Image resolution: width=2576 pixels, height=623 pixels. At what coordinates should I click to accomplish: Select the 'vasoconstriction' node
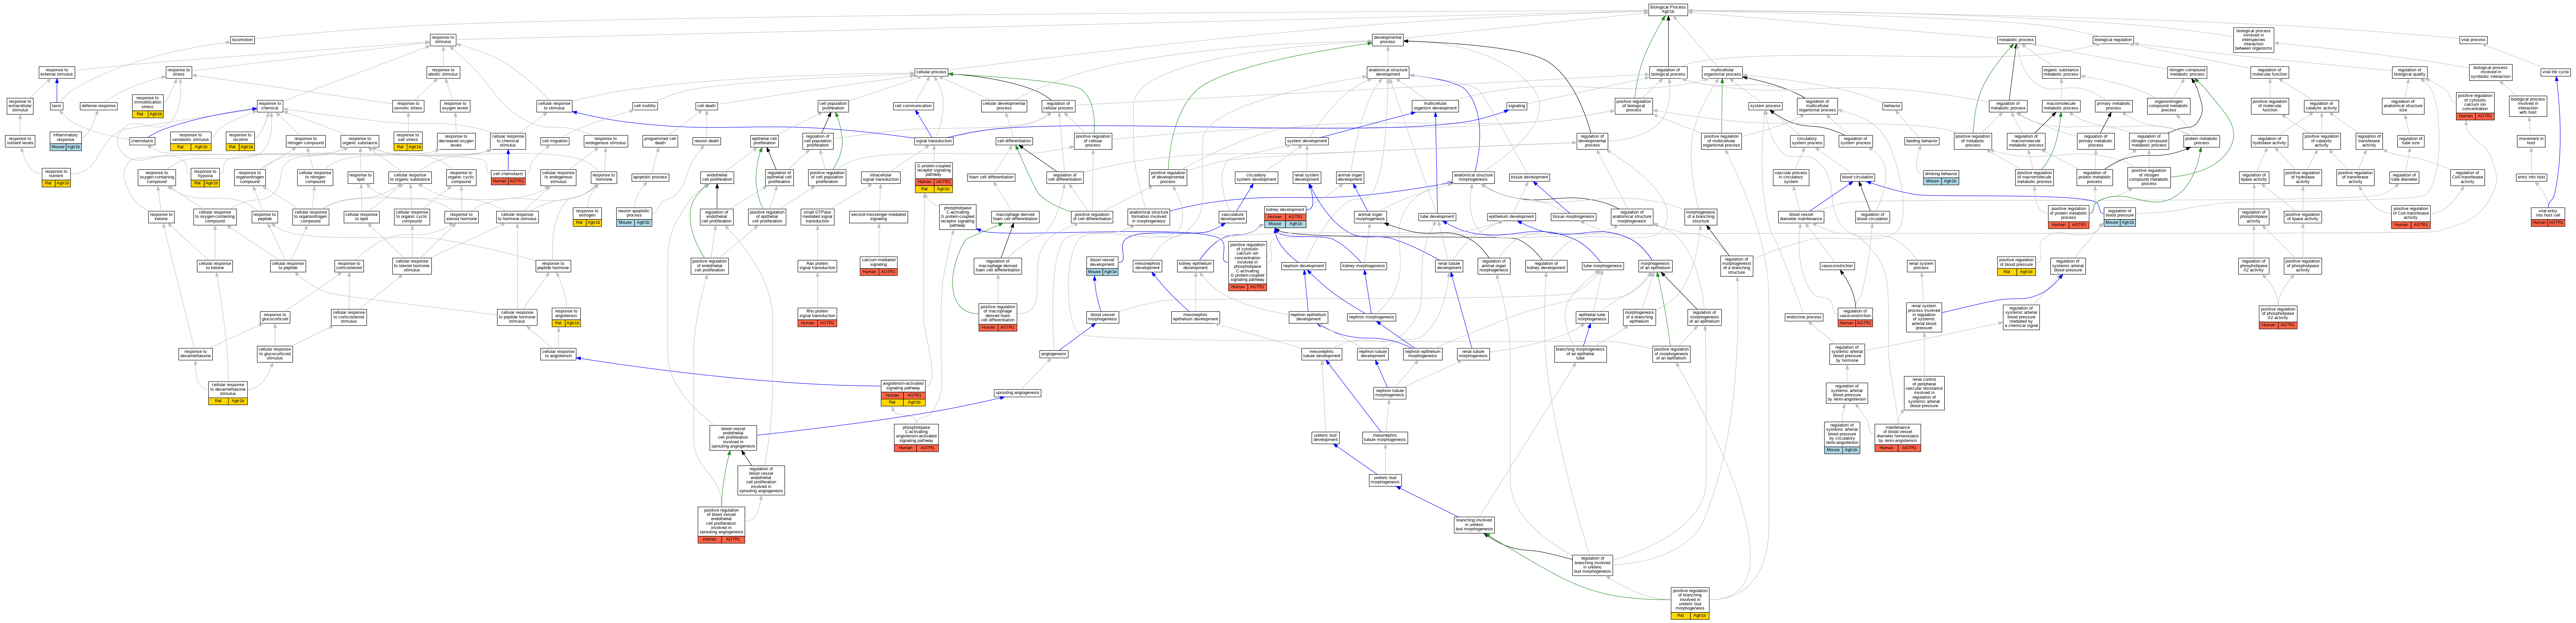[1837, 266]
